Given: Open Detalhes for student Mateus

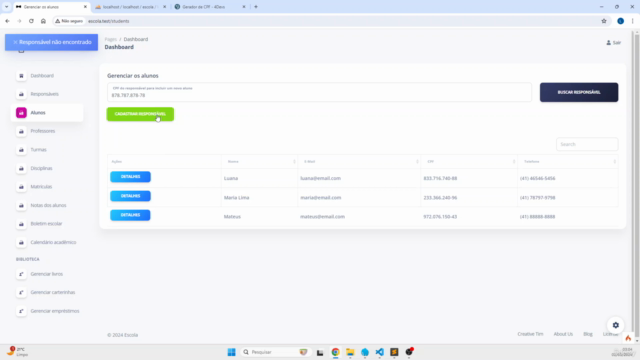Looking at the screenshot, I should (130, 215).
